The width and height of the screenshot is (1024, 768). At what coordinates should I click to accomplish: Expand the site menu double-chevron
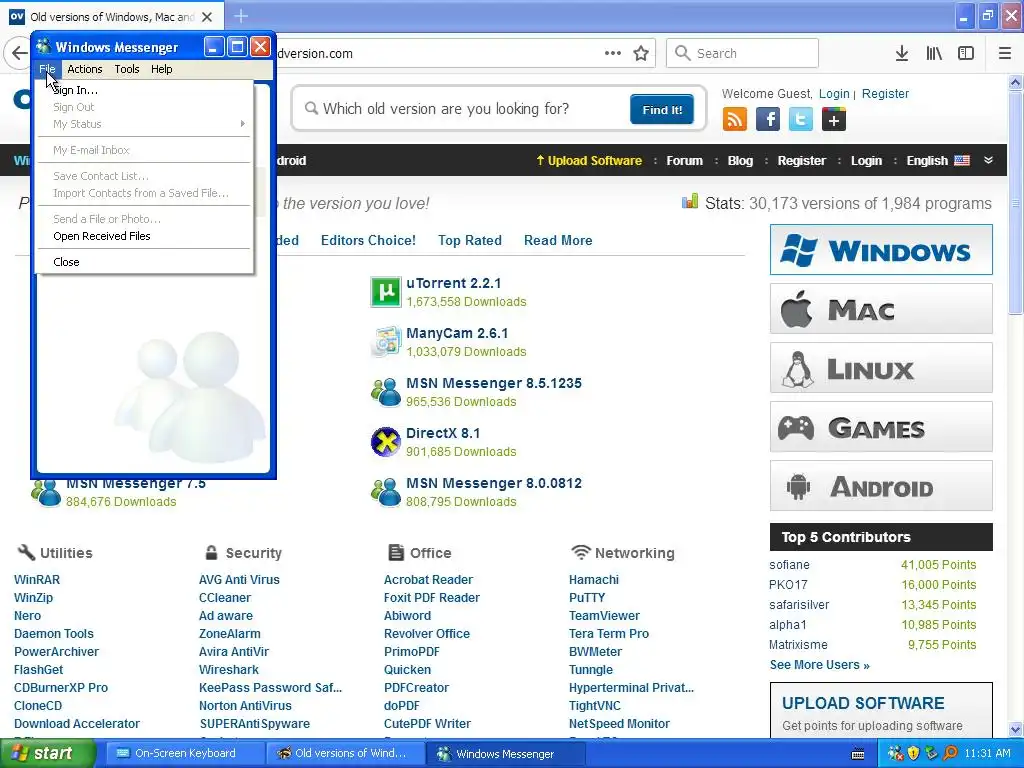tap(989, 161)
